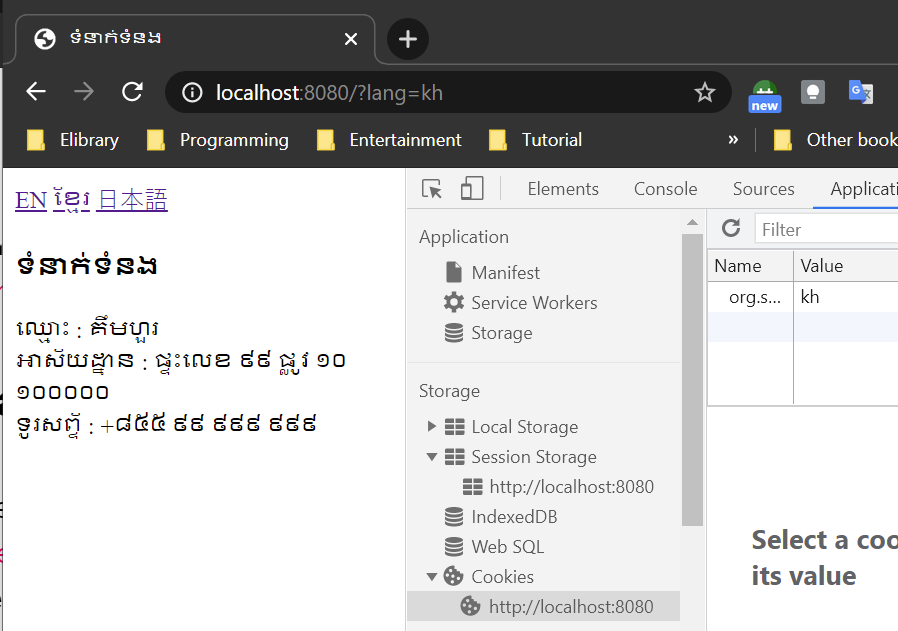The image size is (898, 631).
Task: Bookmark this page with the star icon
Action: tap(705, 93)
